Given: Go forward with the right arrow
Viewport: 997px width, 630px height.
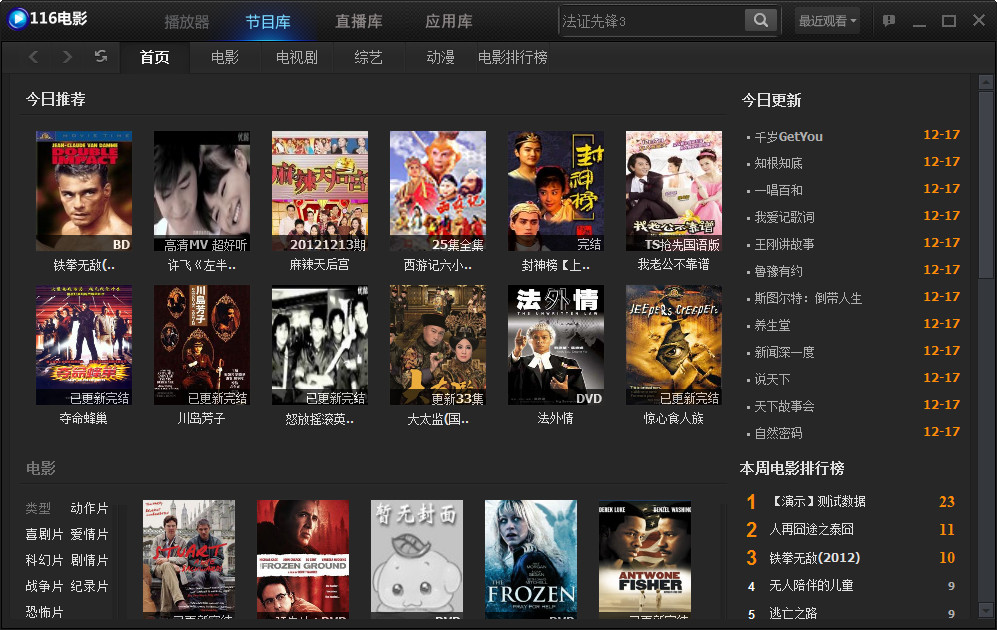Looking at the screenshot, I should point(67,57).
